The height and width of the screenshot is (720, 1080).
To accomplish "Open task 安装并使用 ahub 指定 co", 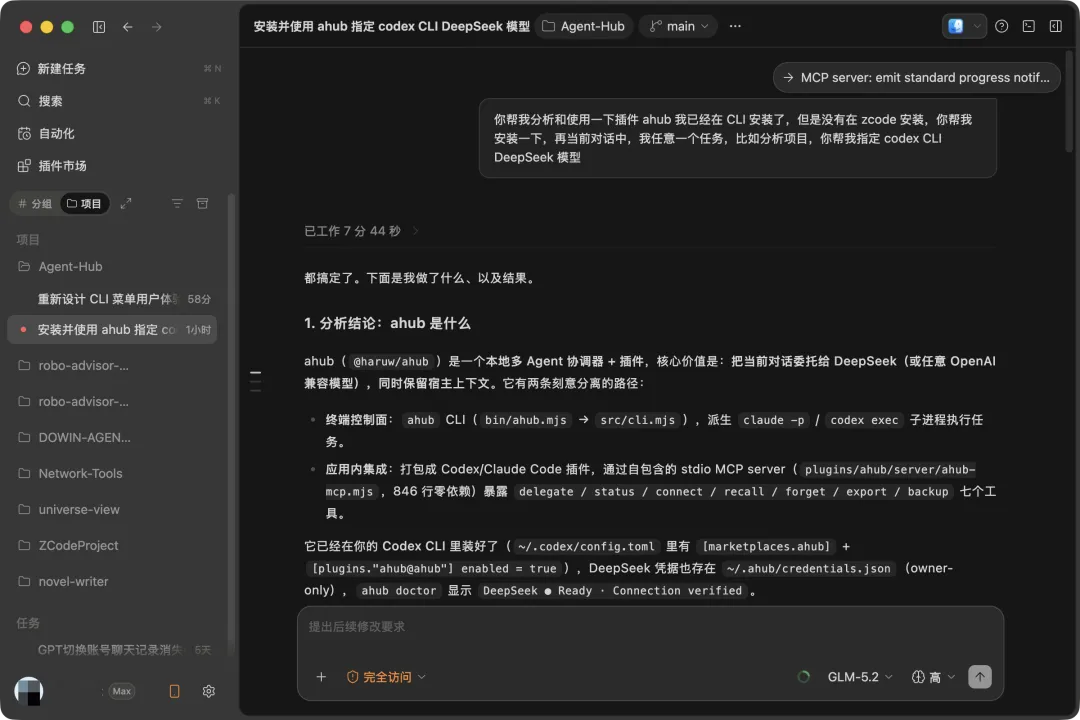I will click(x=112, y=329).
